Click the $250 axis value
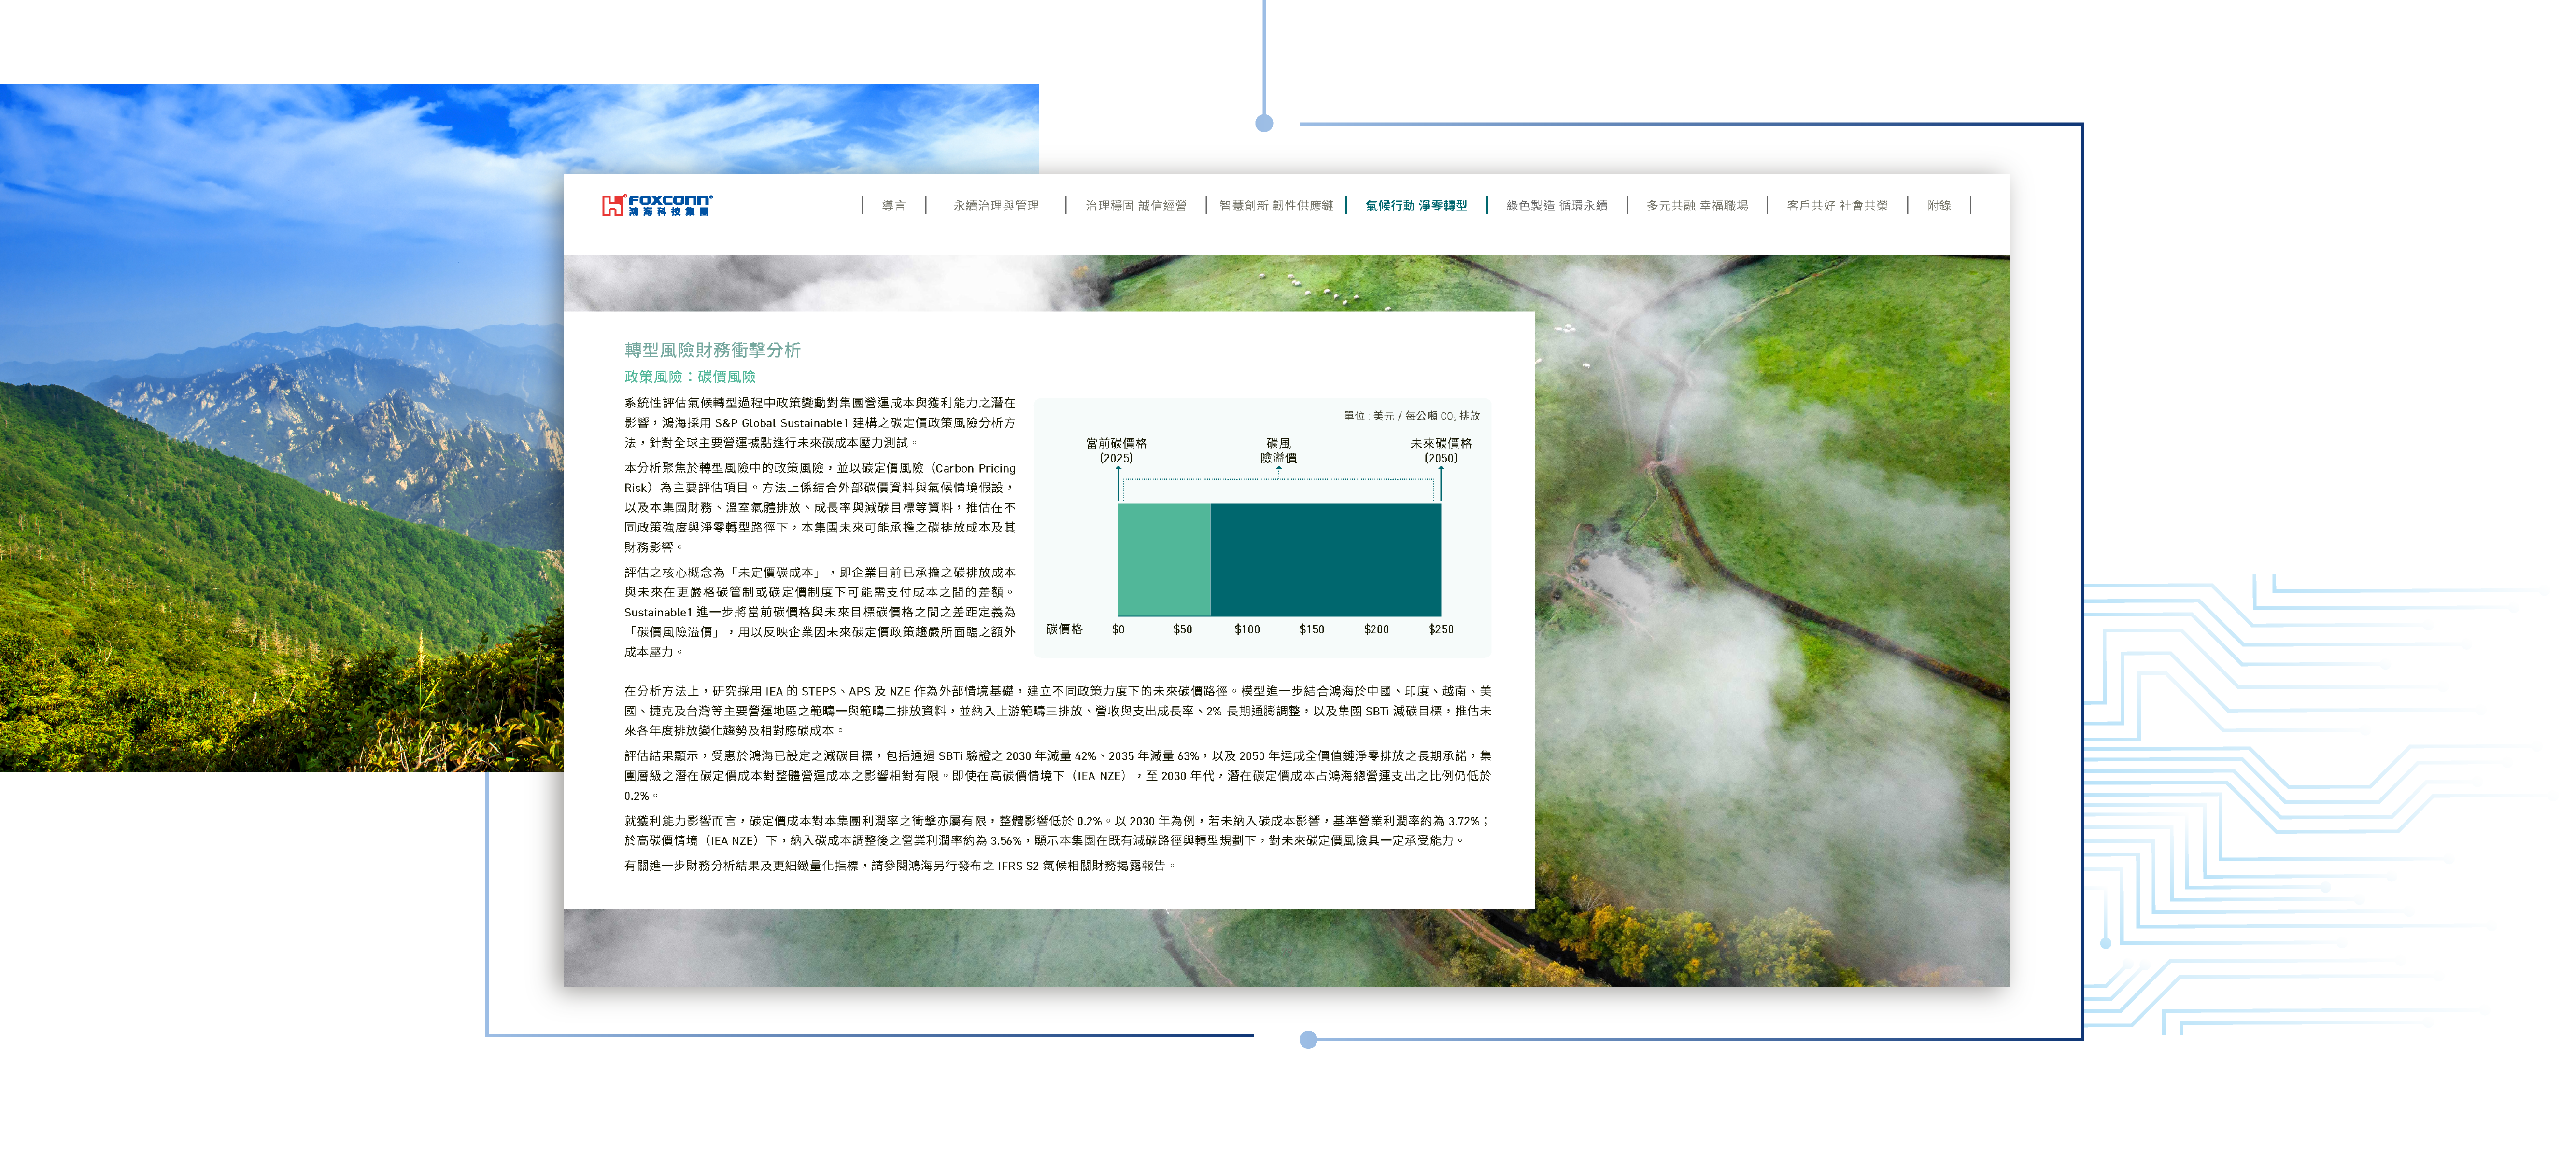The width and height of the screenshot is (2576, 1161). (1441, 630)
